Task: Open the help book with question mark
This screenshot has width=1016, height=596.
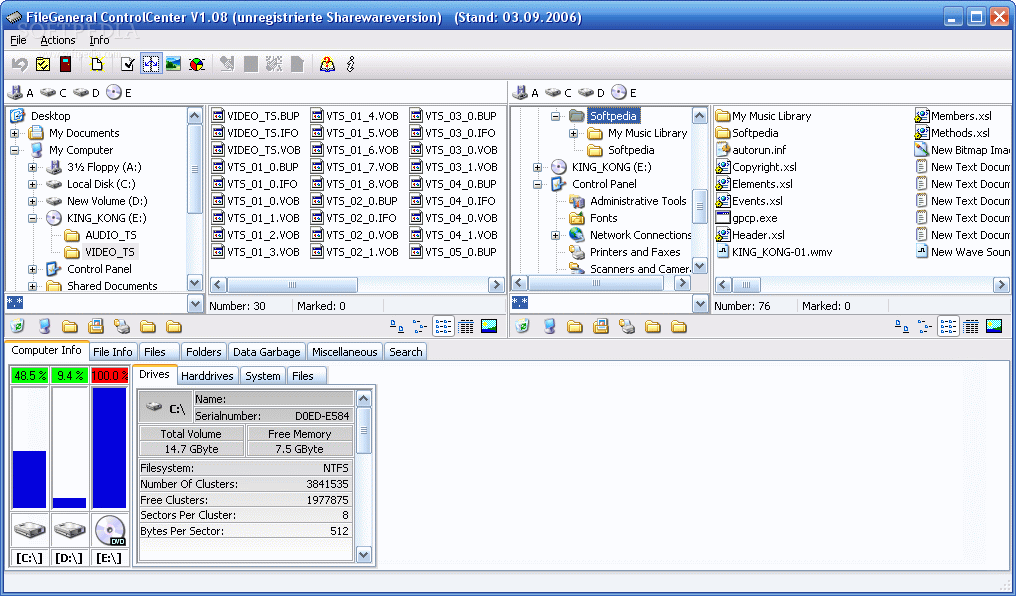Action: point(327,64)
